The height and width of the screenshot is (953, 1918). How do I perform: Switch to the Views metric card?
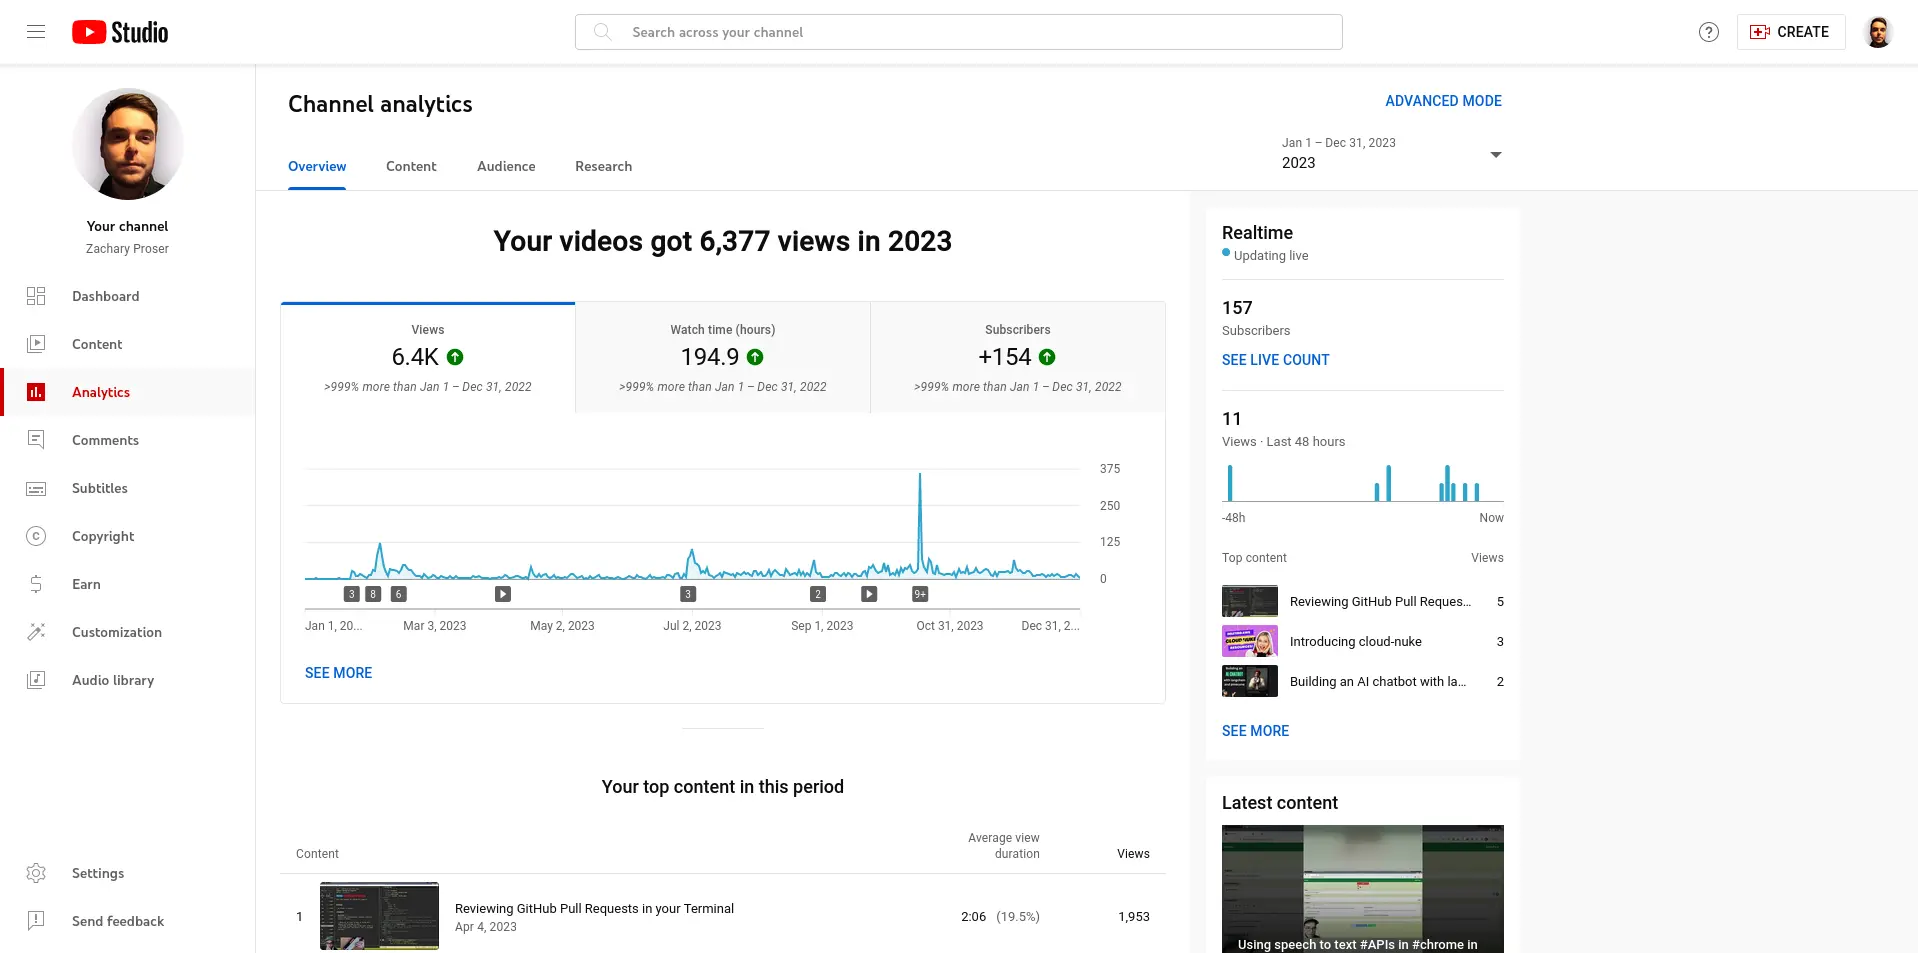click(427, 356)
